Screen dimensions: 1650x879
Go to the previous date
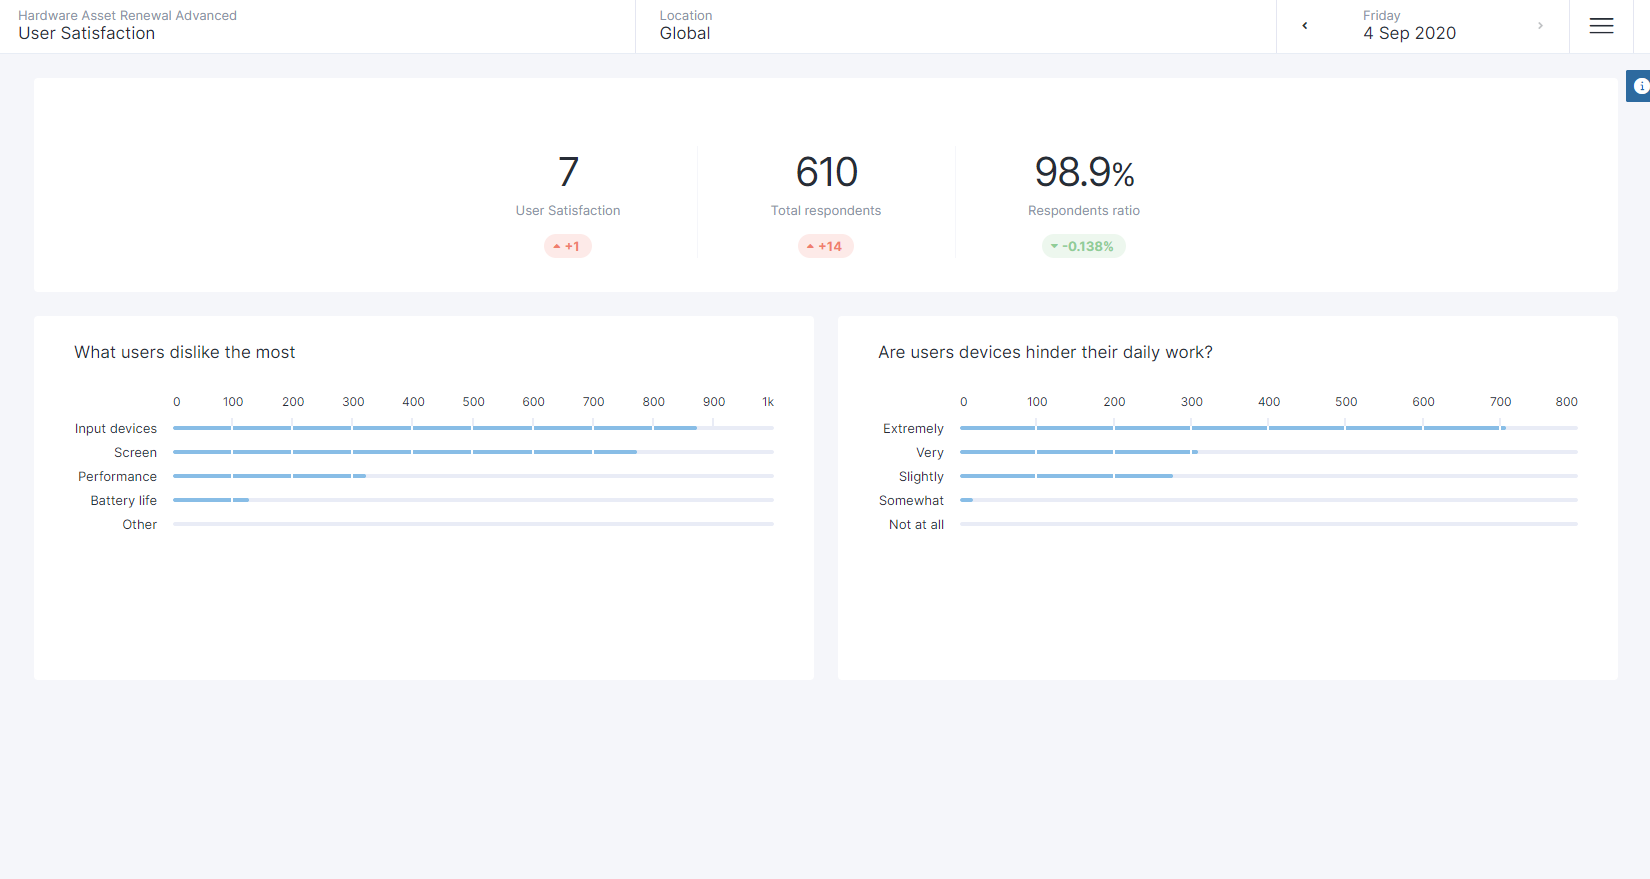click(x=1304, y=26)
